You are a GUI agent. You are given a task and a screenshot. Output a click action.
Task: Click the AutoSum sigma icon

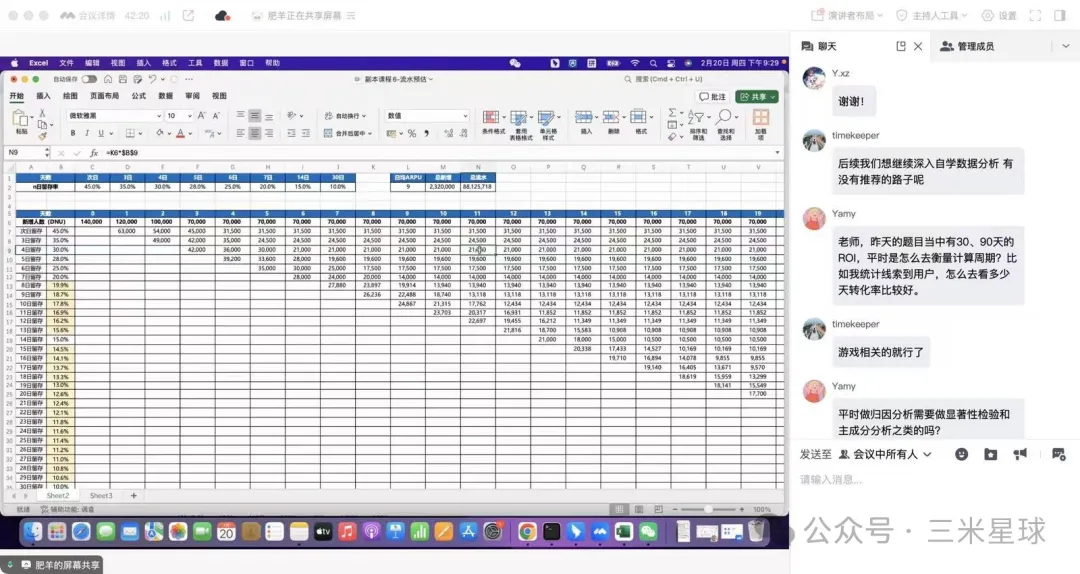[x=673, y=113]
